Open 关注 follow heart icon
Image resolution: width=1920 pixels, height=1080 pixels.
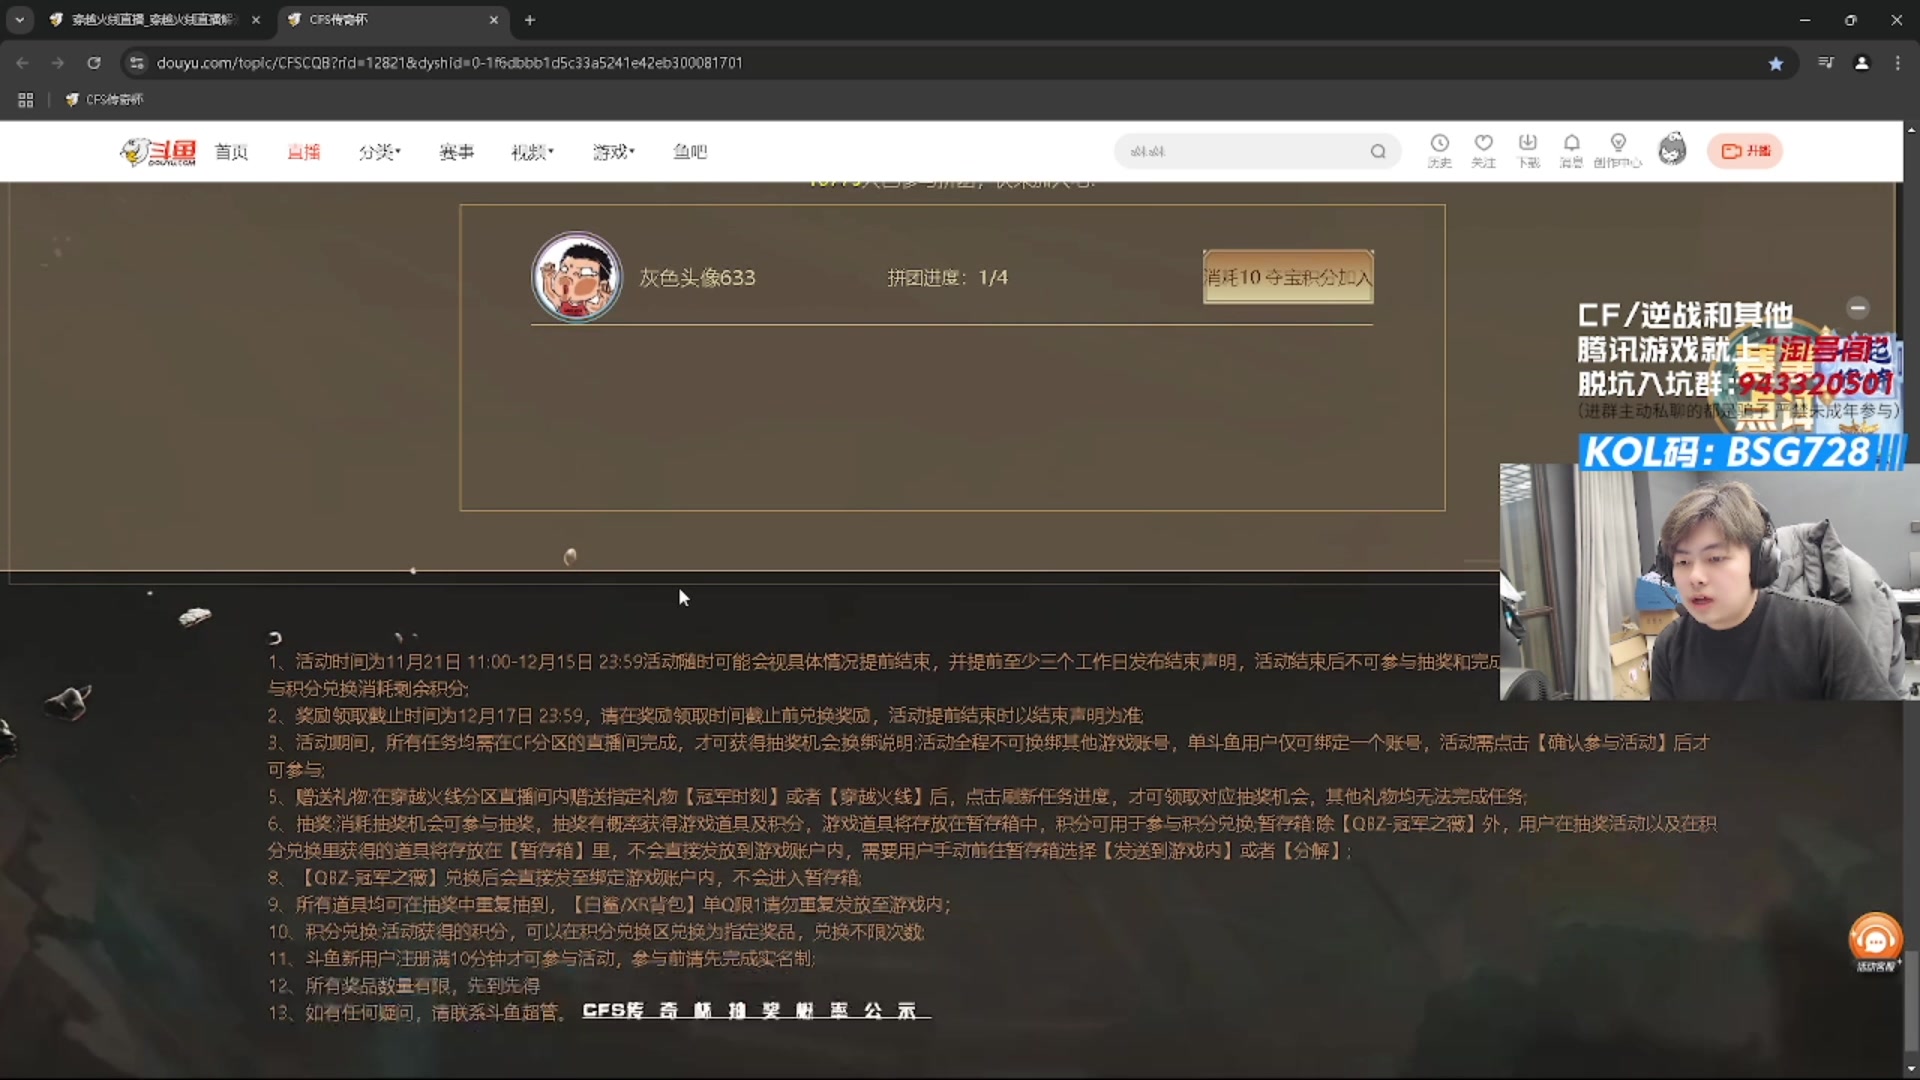(x=1484, y=151)
